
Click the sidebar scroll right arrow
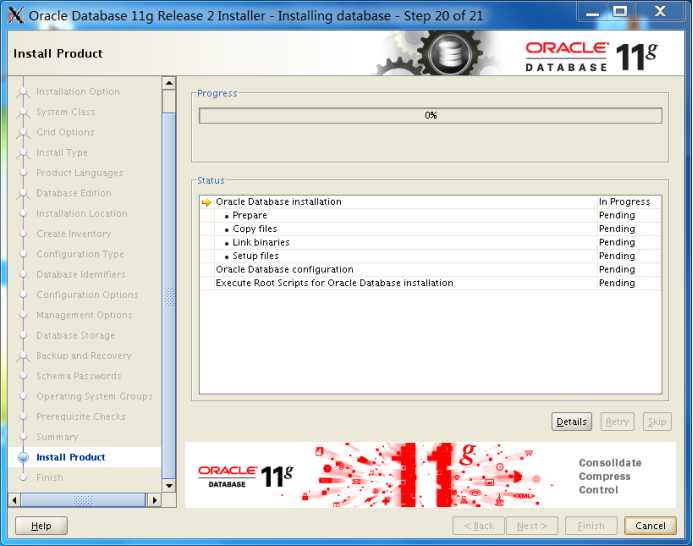tap(154, 500)
